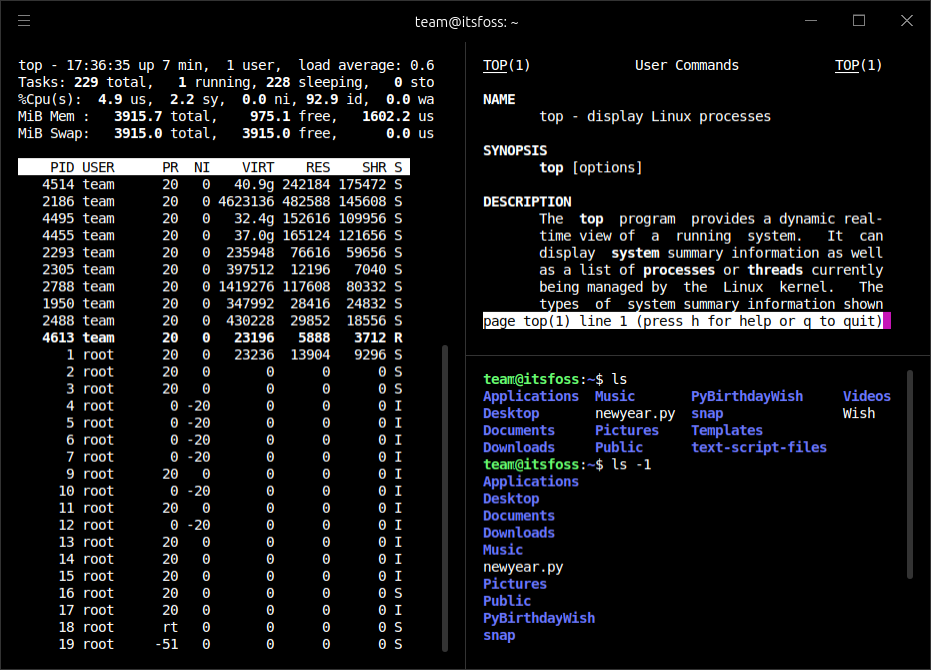Click the MiB Swap summary line
Image resolution: width=931 pixels, height=670 pixels.
(x=226, y=134)
